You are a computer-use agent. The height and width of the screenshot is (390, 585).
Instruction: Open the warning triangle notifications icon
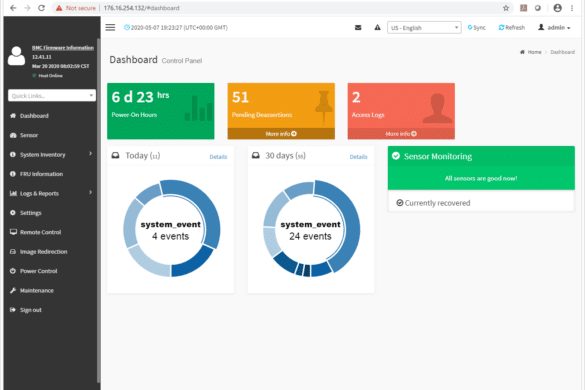[378, 27]
